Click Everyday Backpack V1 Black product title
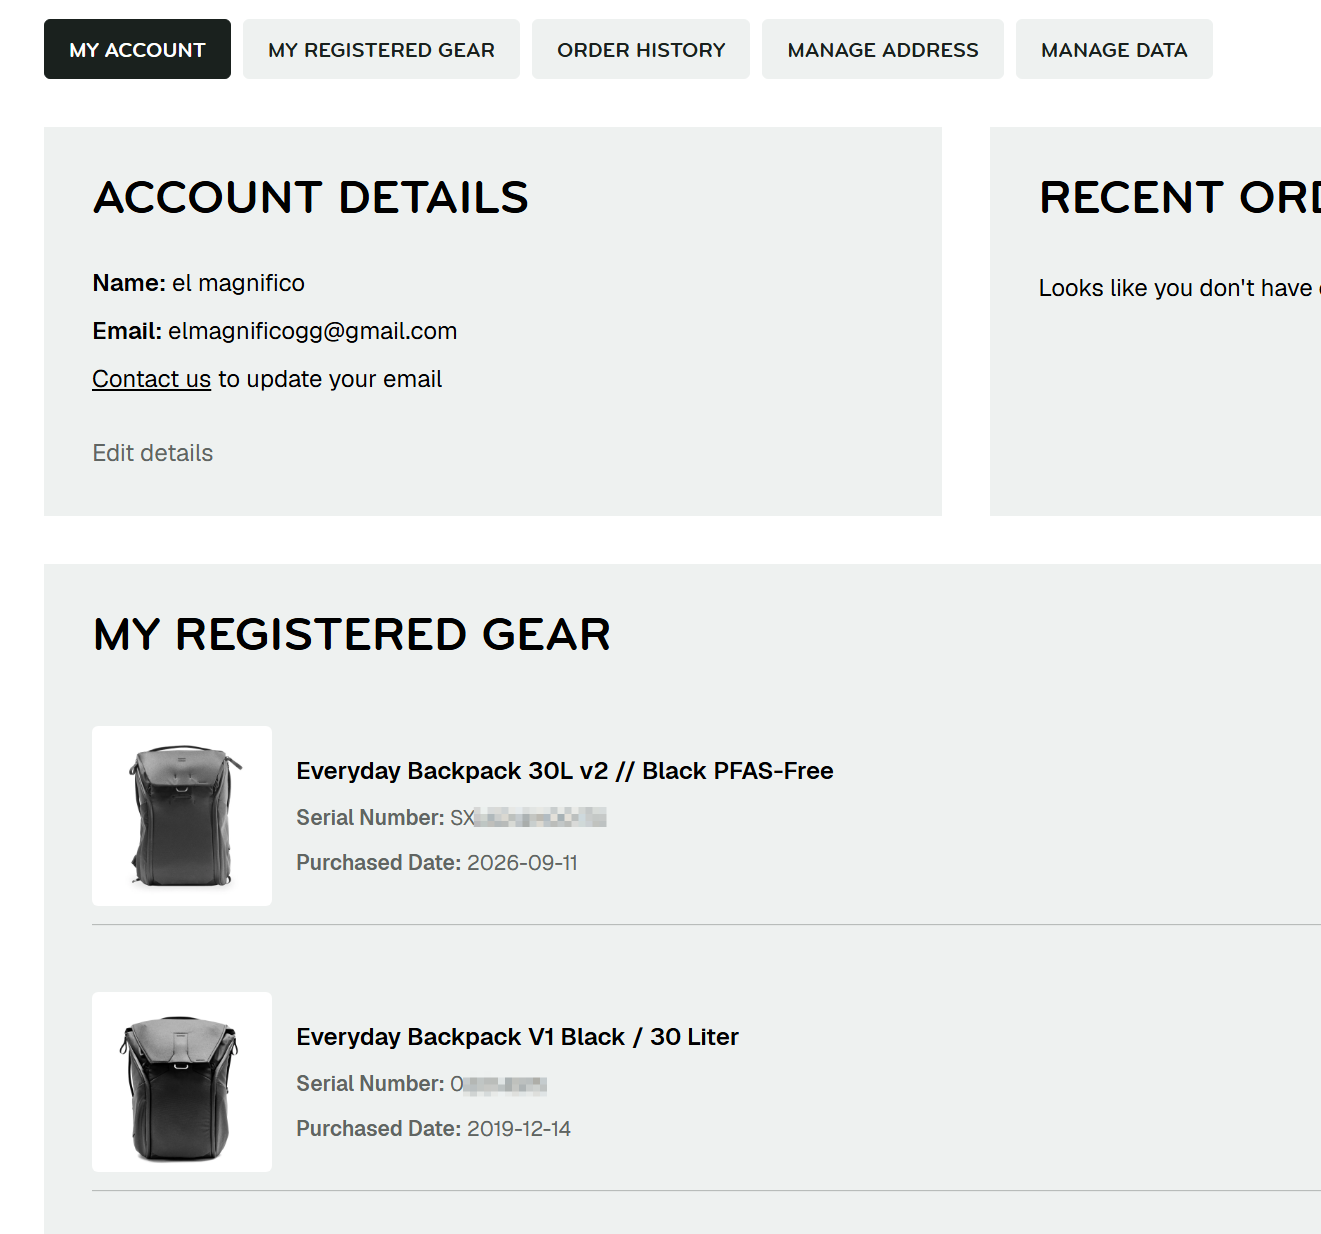The height and width of the screenshot is (1234, 1321). pyautogui.click(x=517, y=1037)
